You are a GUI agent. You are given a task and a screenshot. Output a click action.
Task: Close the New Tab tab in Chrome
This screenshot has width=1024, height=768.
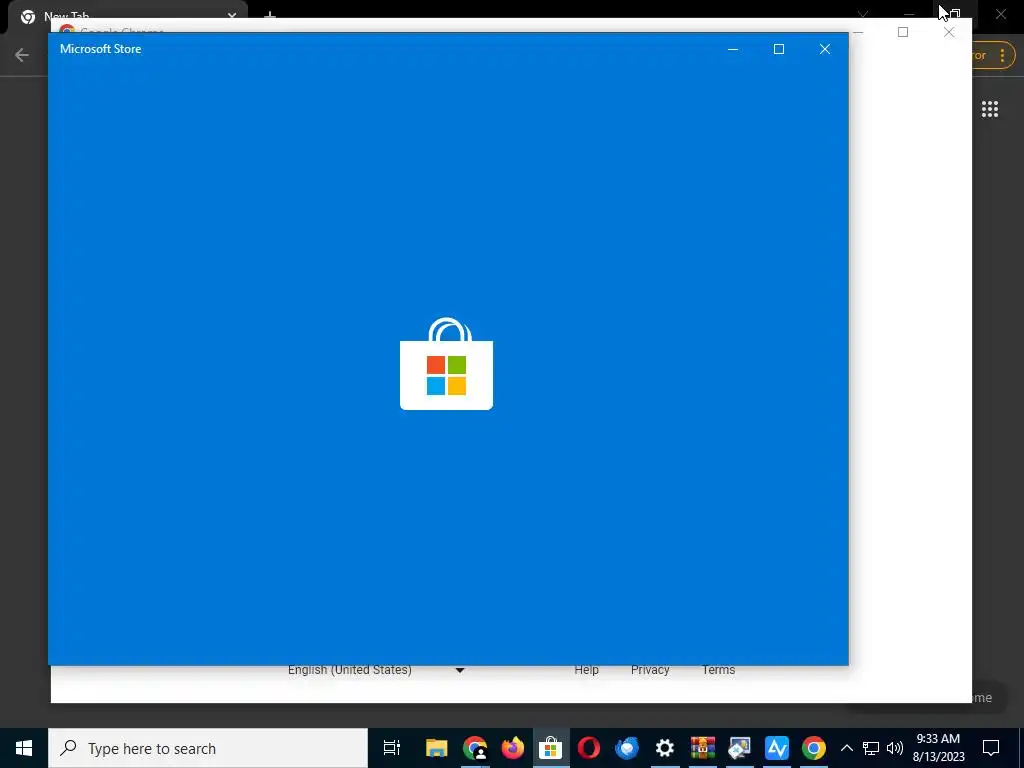pyautogui.click(x=232, y=14)
